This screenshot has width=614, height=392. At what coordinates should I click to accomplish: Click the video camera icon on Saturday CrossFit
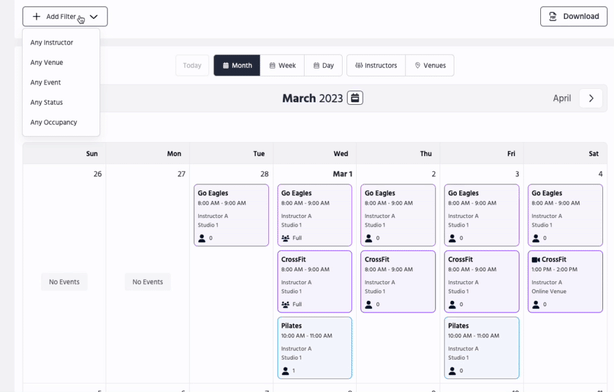click(x=536, y=260)
